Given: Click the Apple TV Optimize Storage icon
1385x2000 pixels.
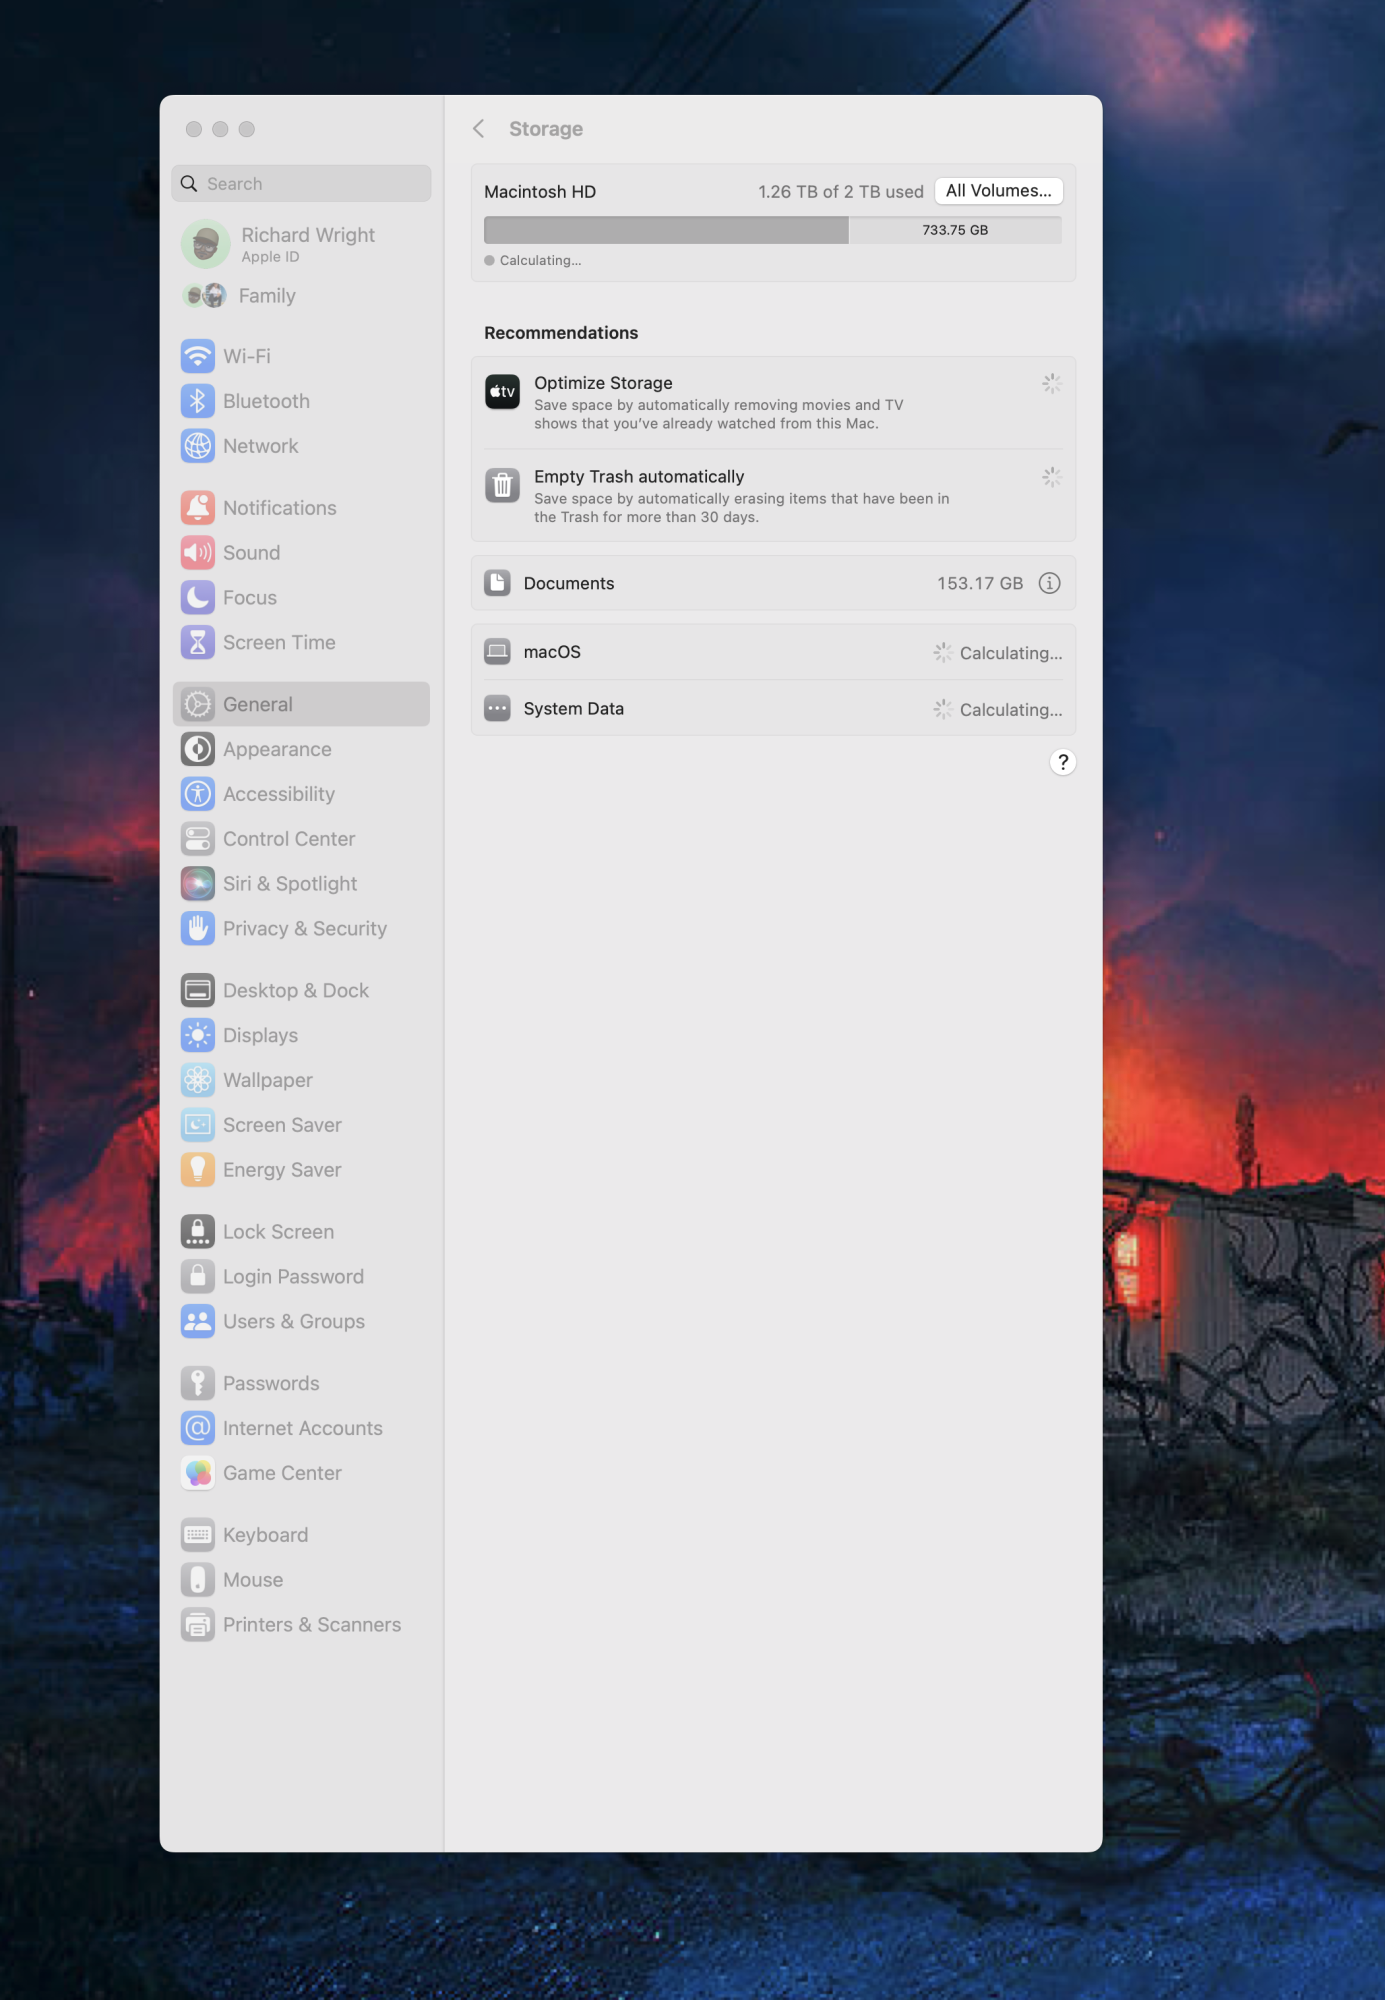Looking at the screenshot, I should [x=502, y=392].
